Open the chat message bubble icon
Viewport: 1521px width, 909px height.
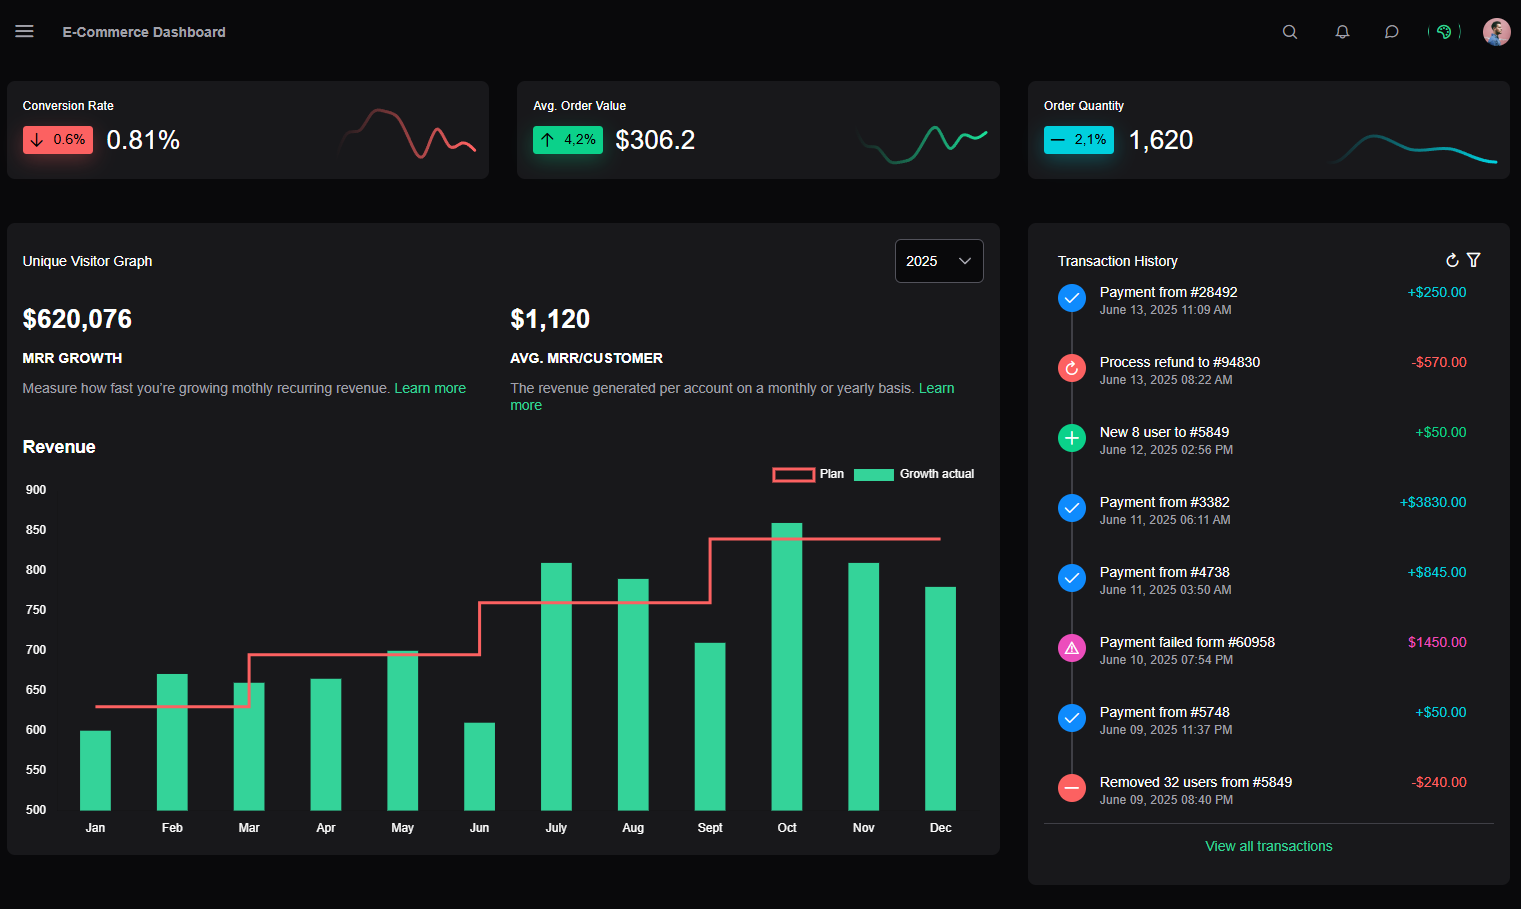click(x=1391, y=31)
